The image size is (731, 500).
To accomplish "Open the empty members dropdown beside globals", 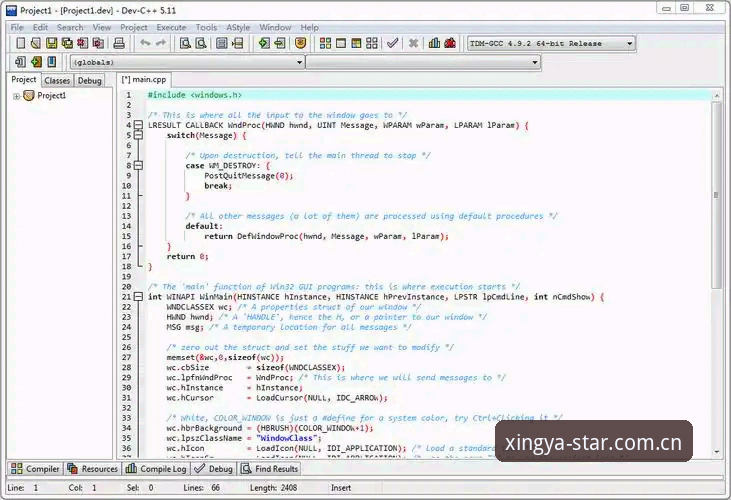I will (423, 62).
